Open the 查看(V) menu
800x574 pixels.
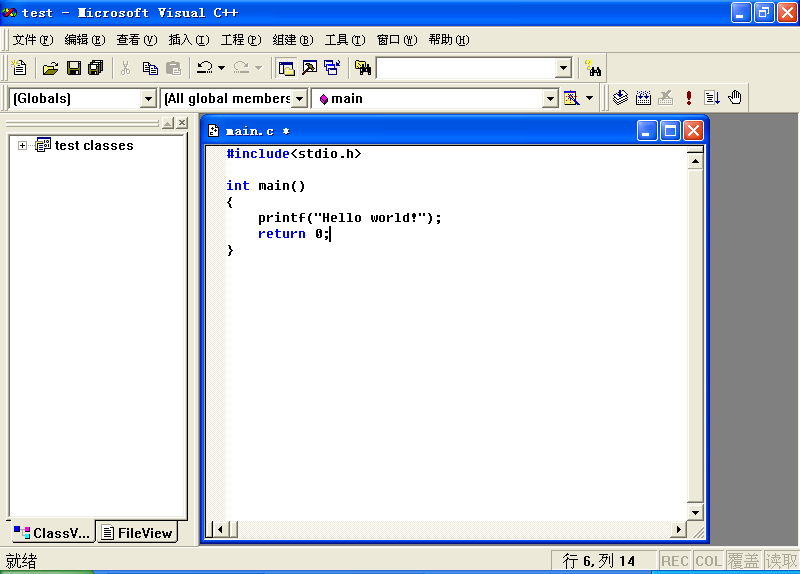[137, 40]
